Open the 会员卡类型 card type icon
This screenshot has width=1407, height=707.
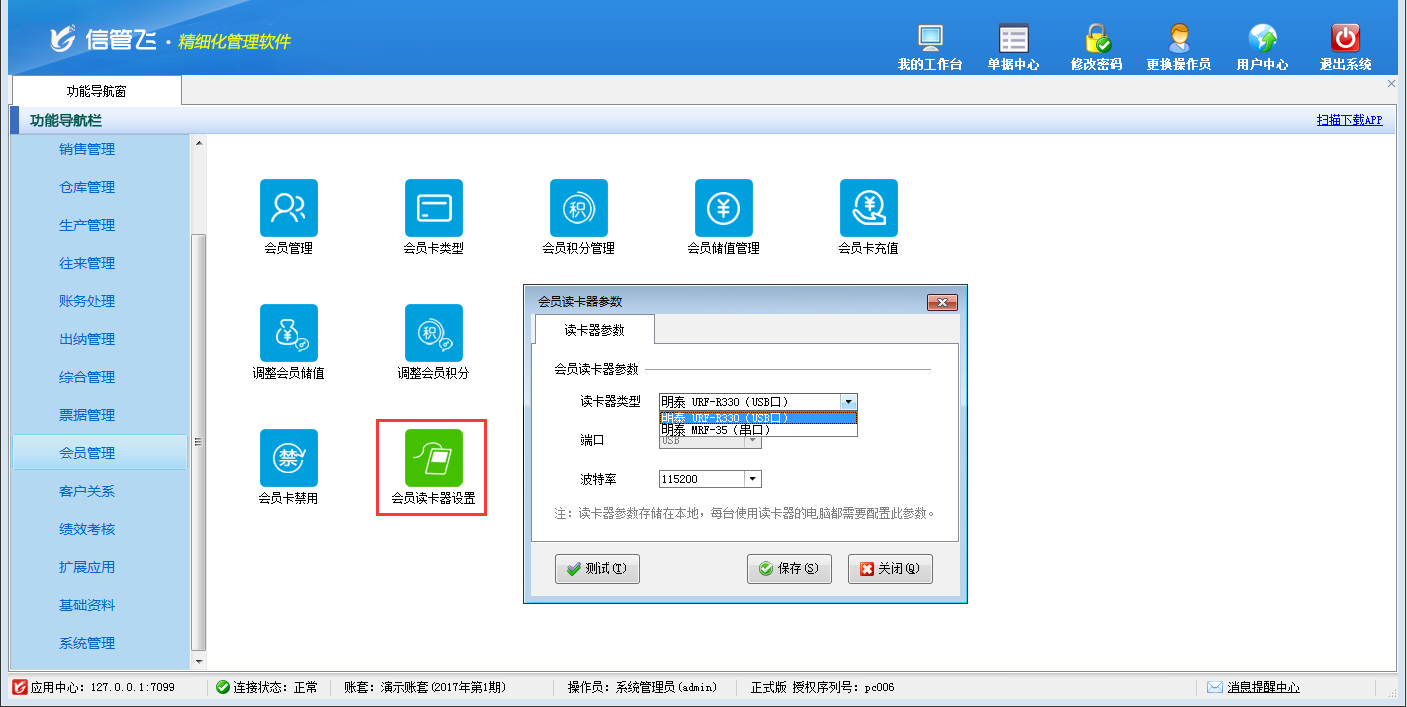point(433,208)
